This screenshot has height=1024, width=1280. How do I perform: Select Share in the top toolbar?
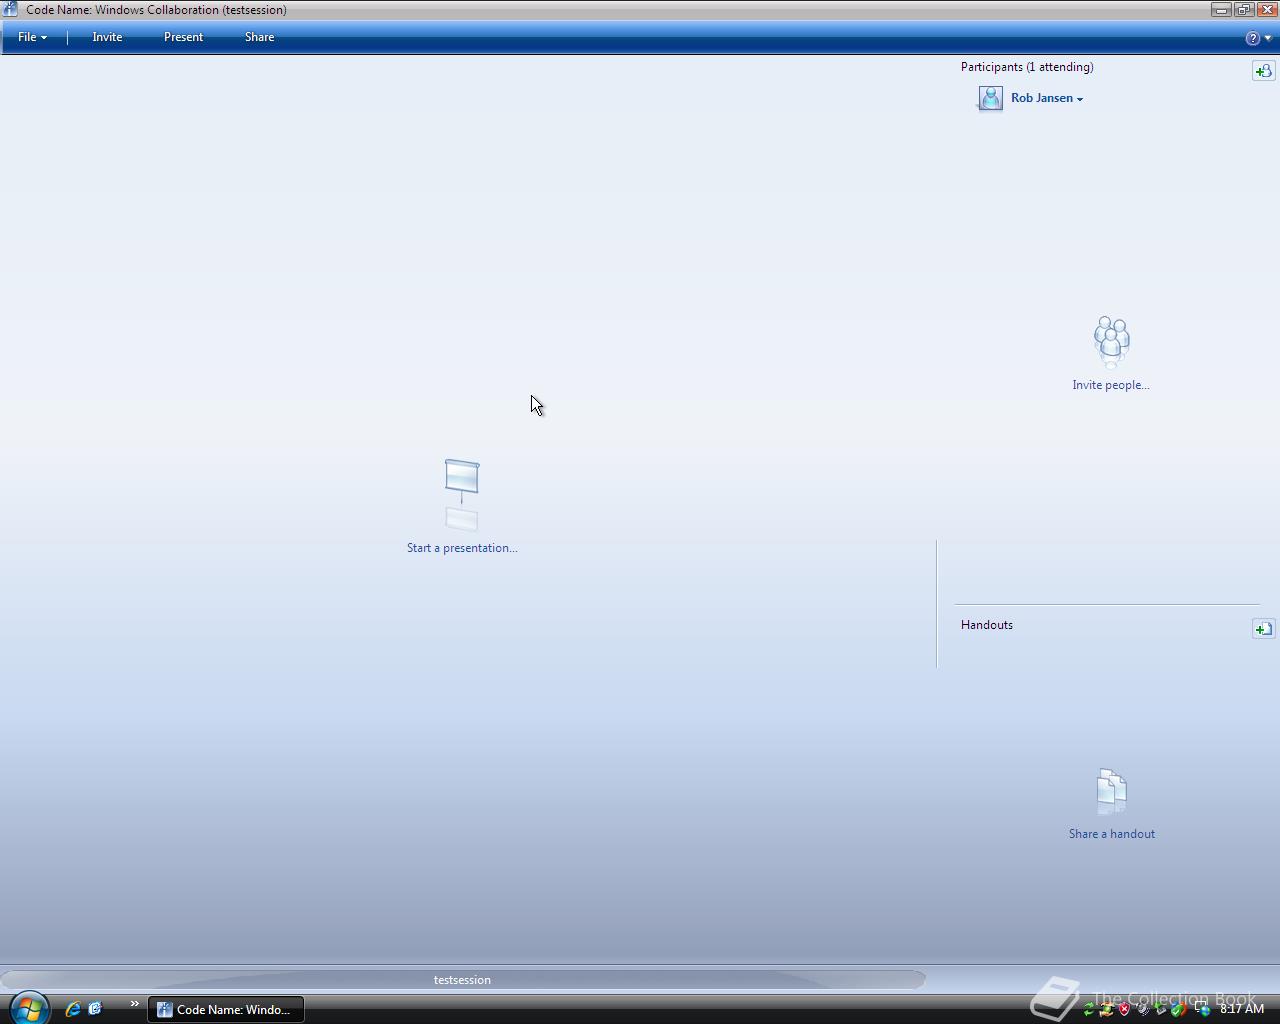click(x=259, y=37)
